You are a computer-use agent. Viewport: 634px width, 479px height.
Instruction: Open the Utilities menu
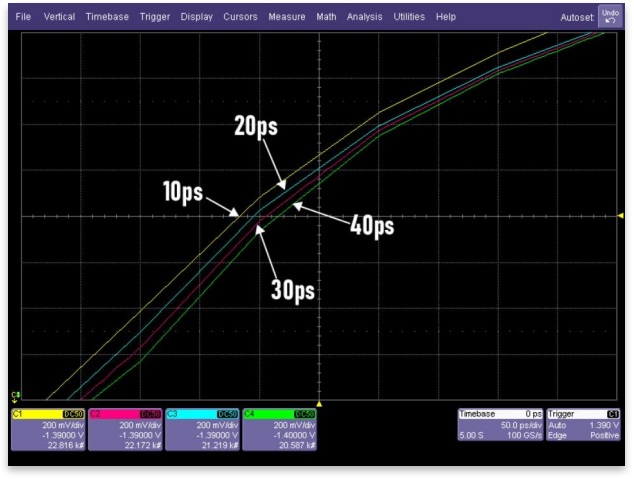(409, 17)
